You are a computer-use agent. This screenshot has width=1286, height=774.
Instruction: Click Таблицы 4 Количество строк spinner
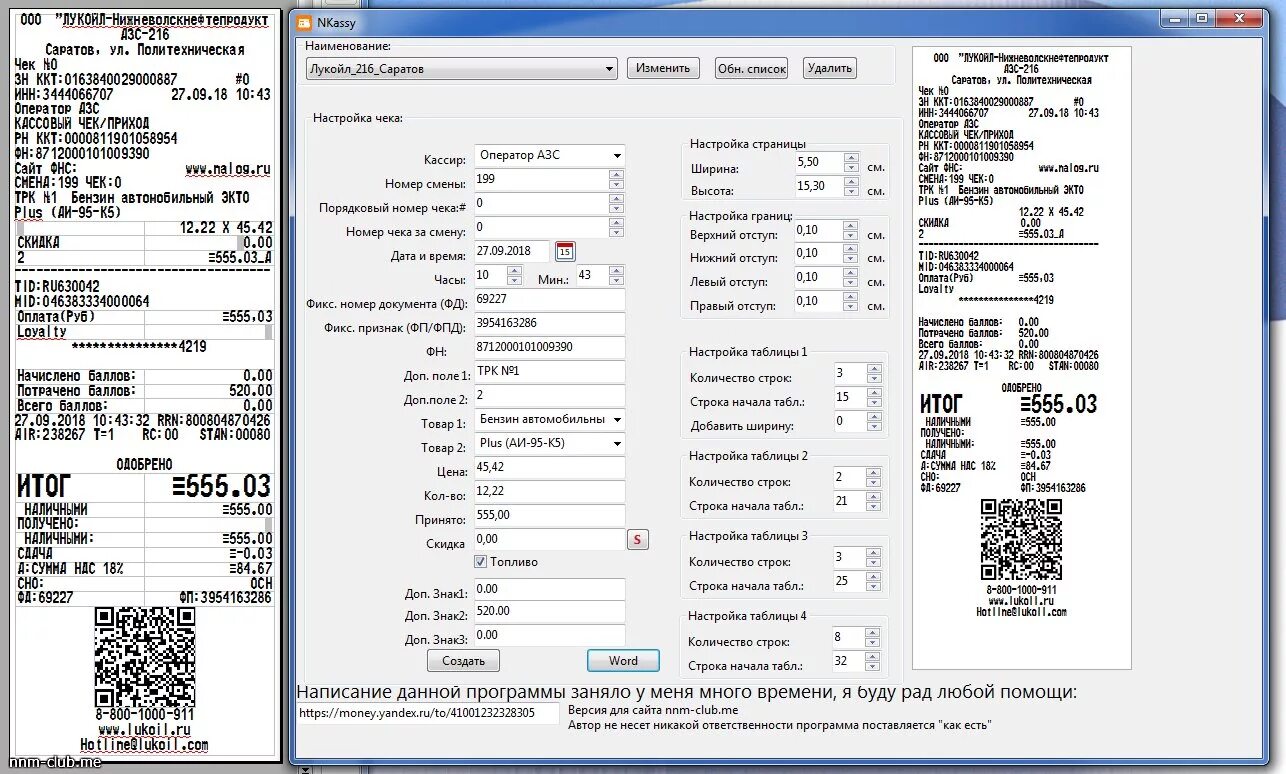[874, 638]
